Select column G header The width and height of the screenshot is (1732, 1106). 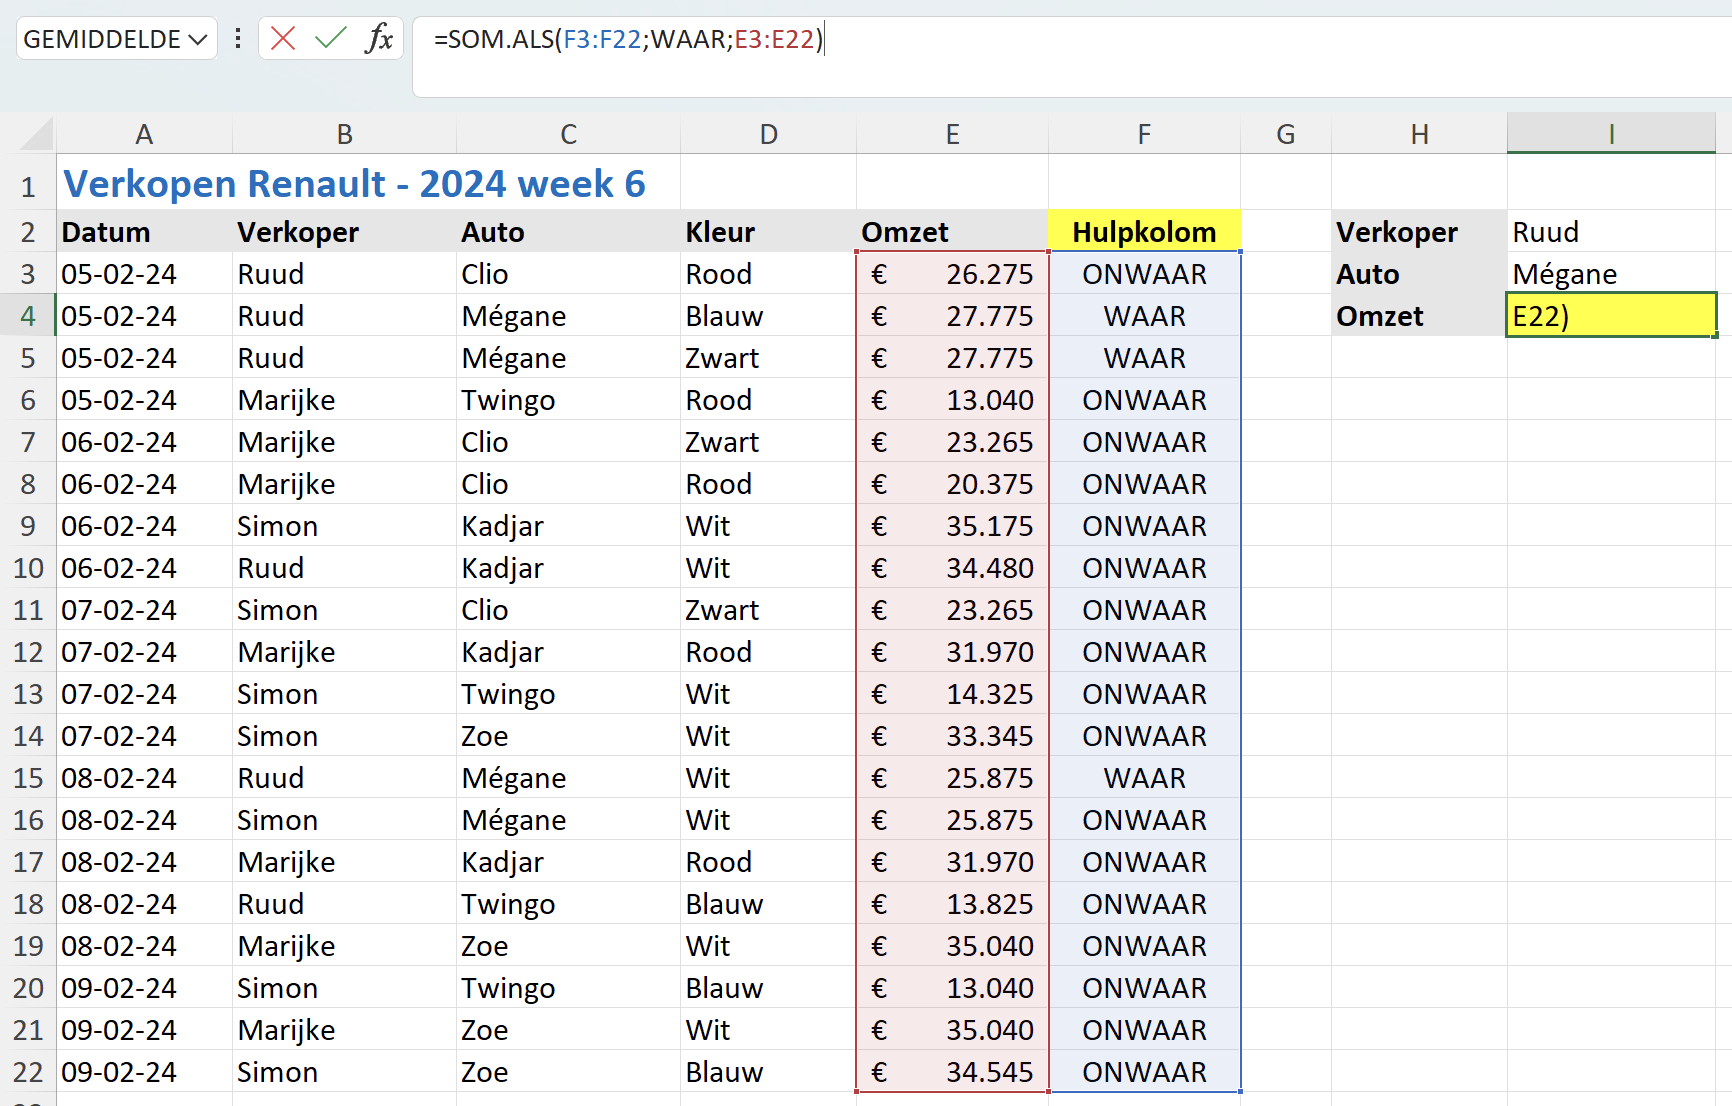(1286, 134)
